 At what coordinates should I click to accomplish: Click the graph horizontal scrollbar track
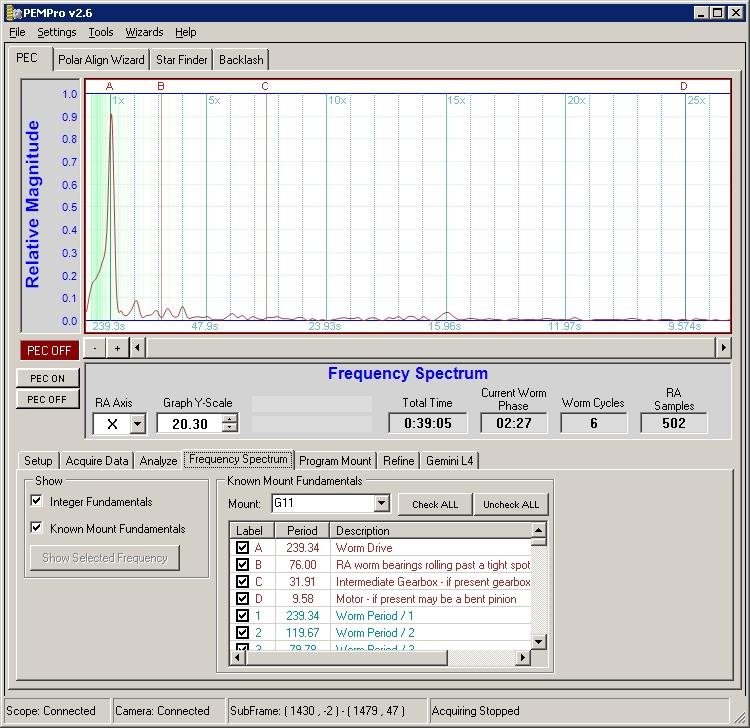click(x=430, y=348)
